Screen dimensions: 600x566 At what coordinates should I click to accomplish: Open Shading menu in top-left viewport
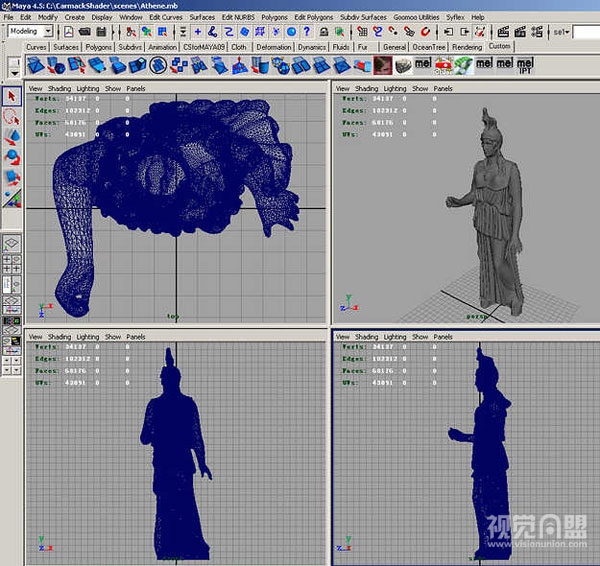(60, 88)
